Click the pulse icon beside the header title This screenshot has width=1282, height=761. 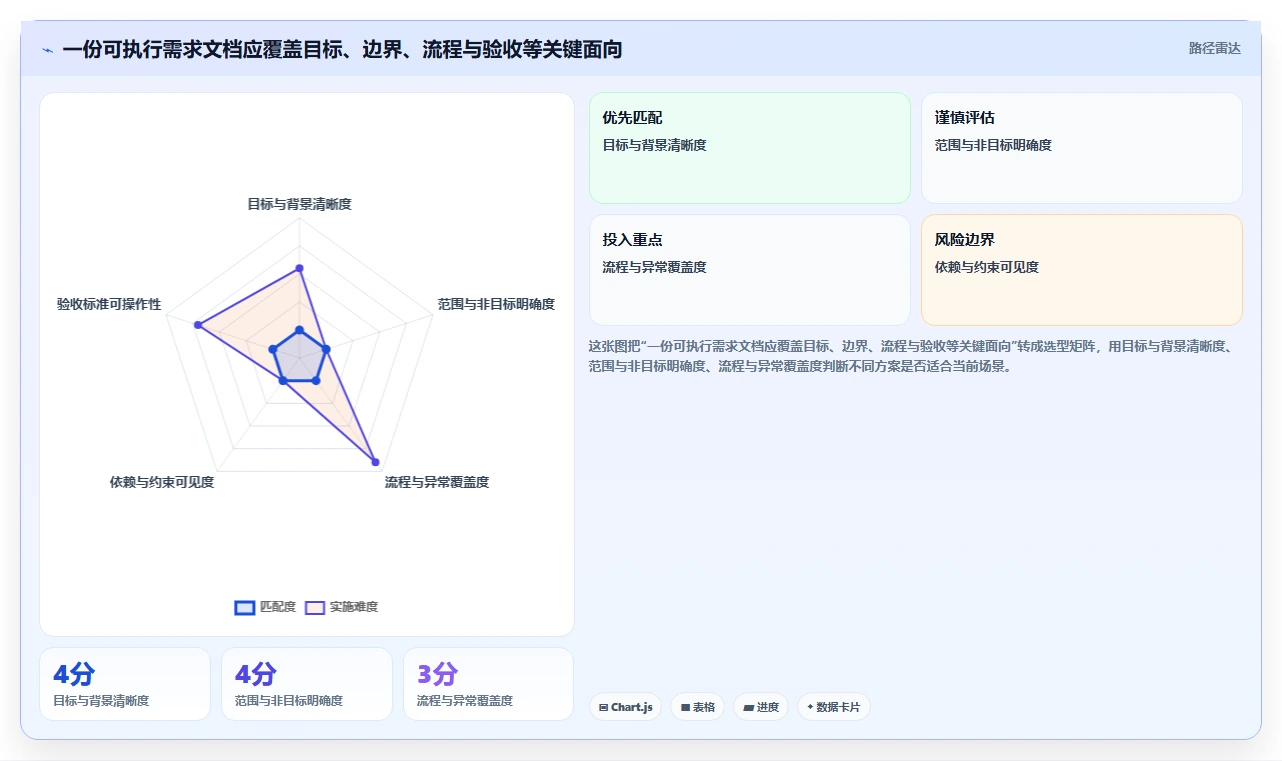coord(48,50)
